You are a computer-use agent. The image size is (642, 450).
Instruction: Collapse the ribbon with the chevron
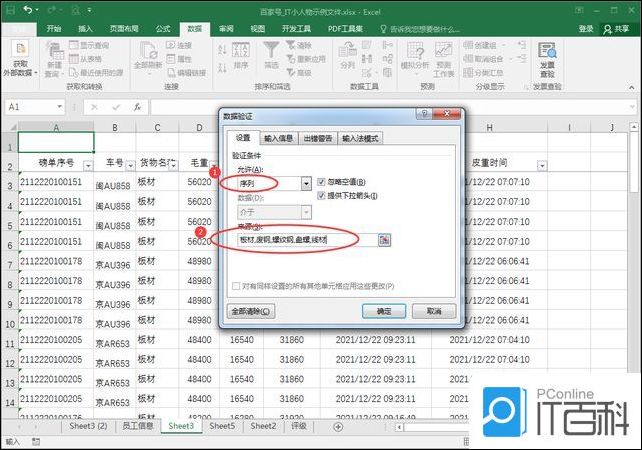pyautogui.click(x=632, y=88)
